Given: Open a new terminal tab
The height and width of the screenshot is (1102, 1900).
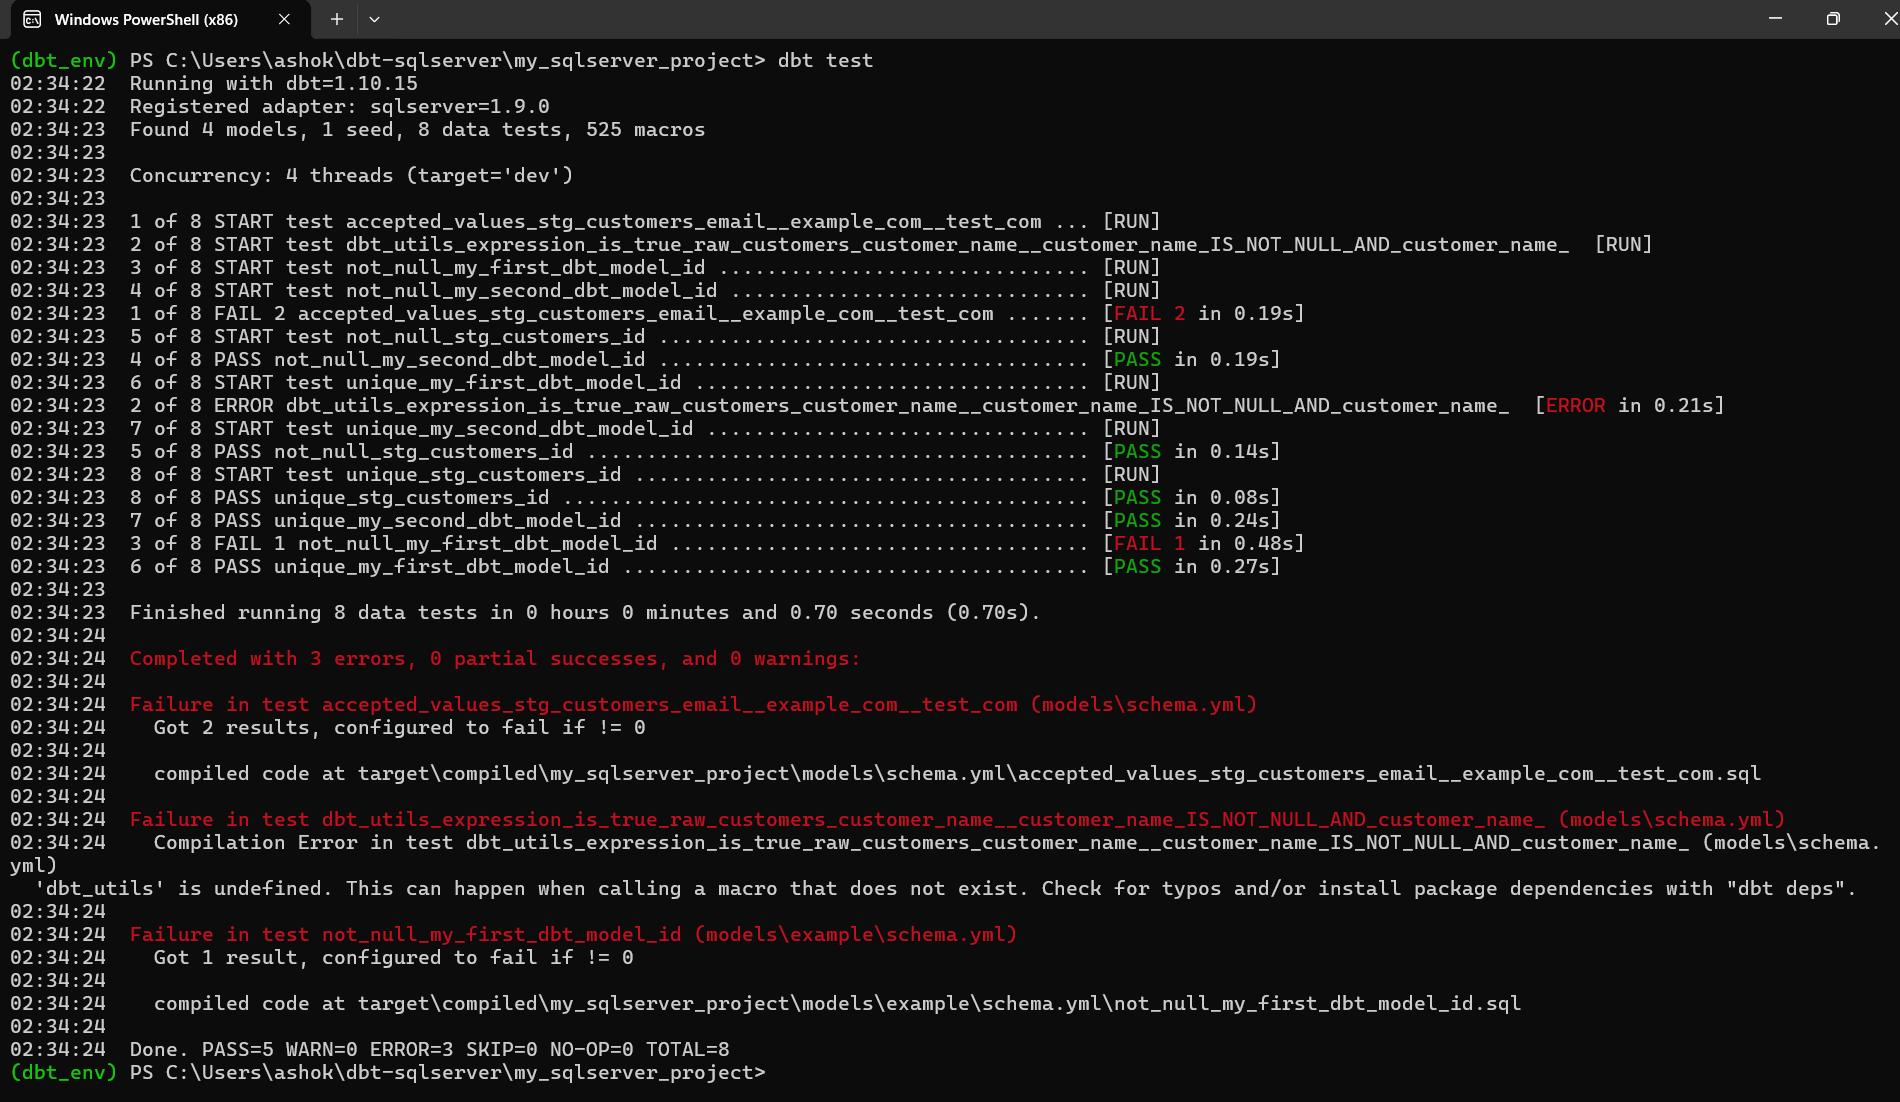Looking at the screenshot, I should [x=337, y=19].
